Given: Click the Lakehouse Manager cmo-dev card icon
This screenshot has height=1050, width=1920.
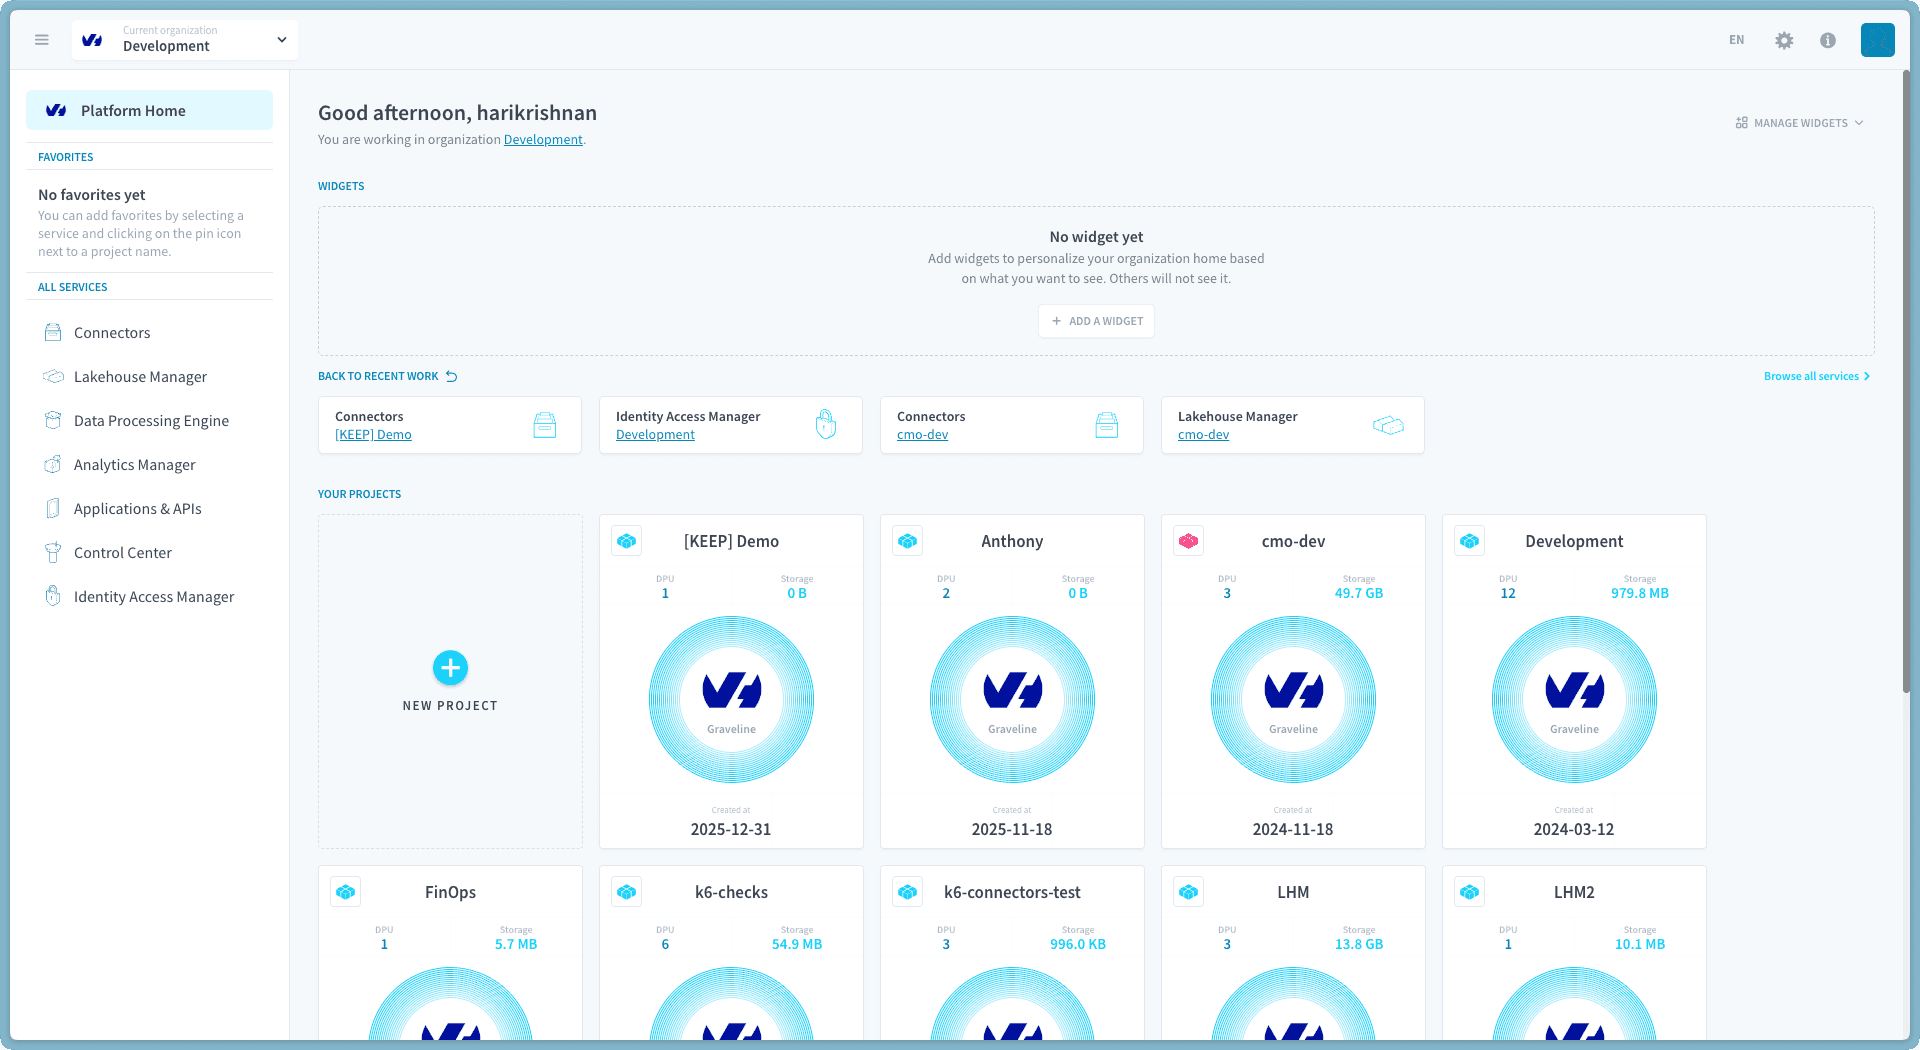Looking at the screenshot, I should point(1388,425).
